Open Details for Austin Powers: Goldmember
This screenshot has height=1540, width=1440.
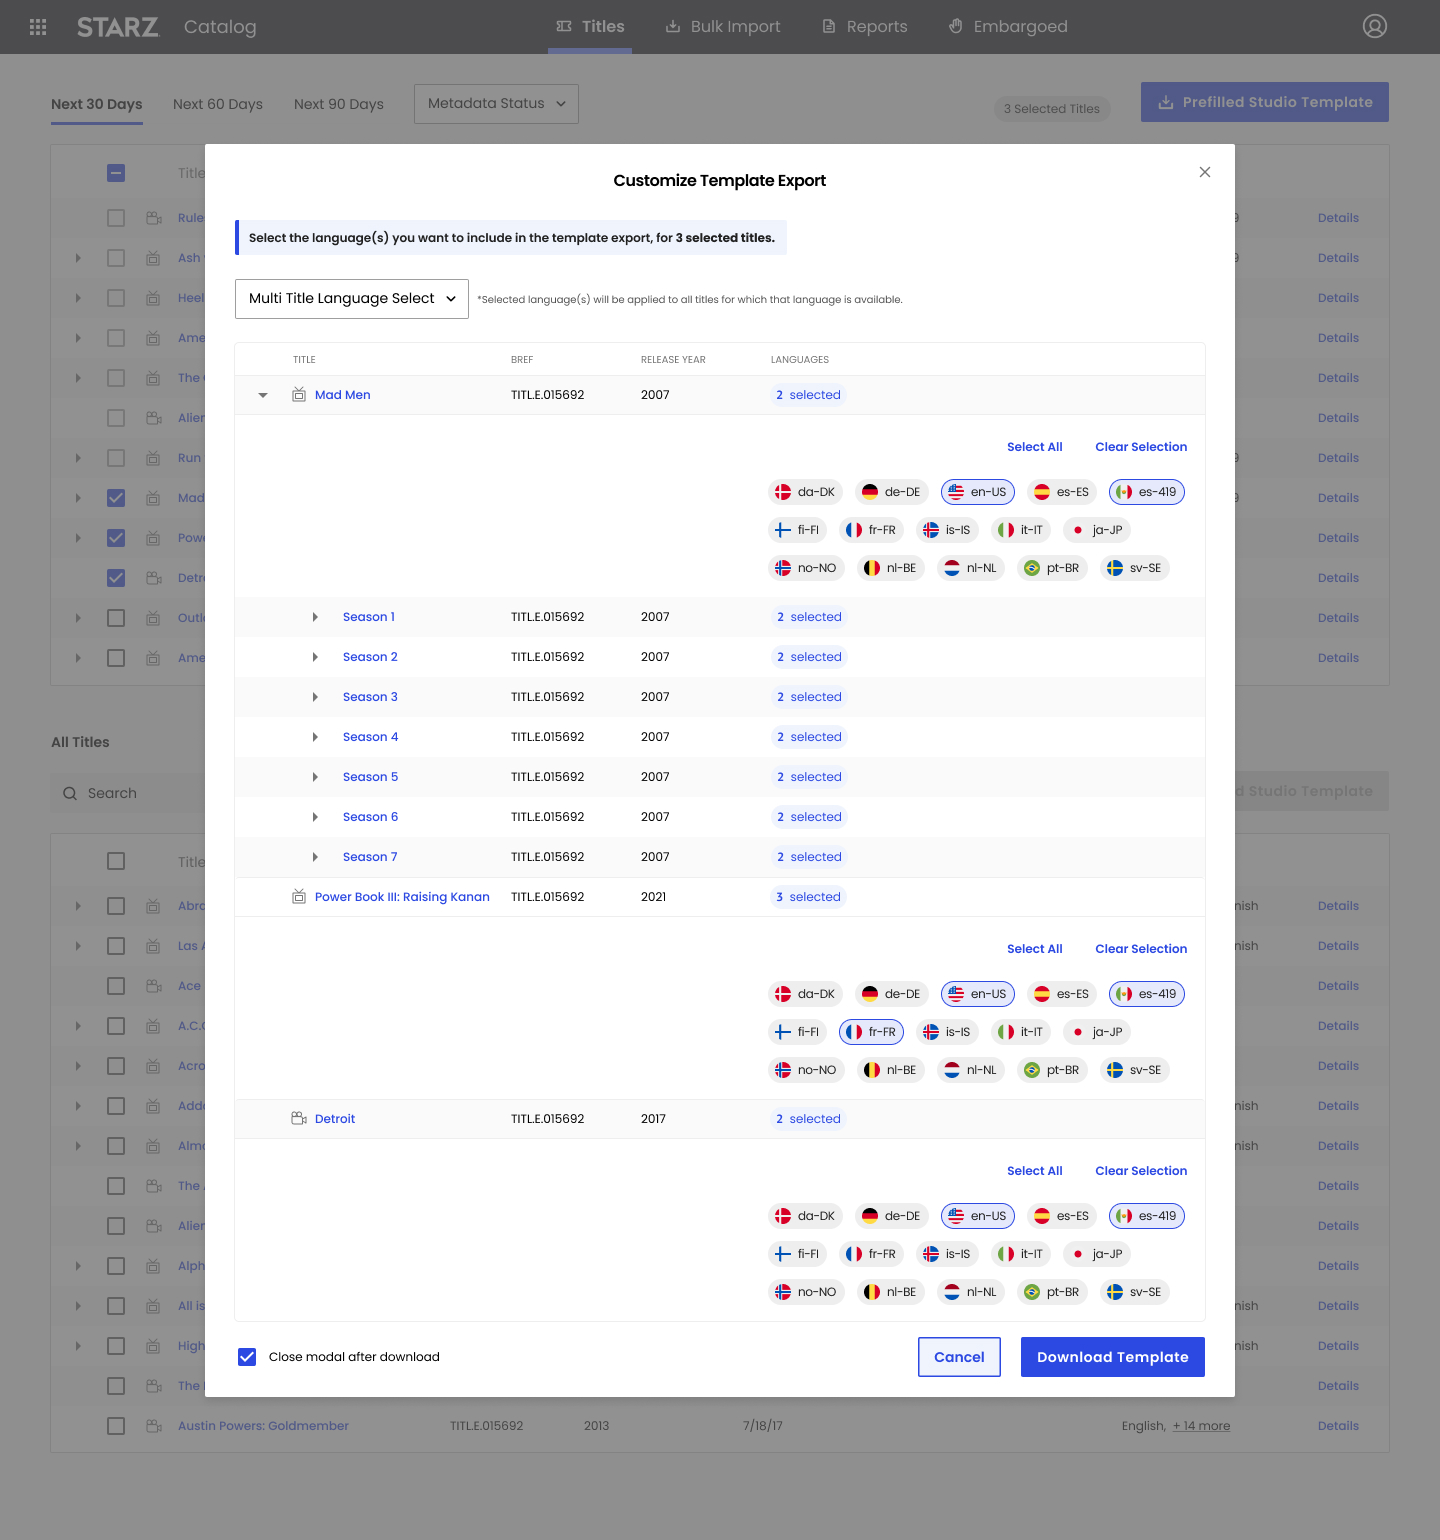point(1338,1426)
